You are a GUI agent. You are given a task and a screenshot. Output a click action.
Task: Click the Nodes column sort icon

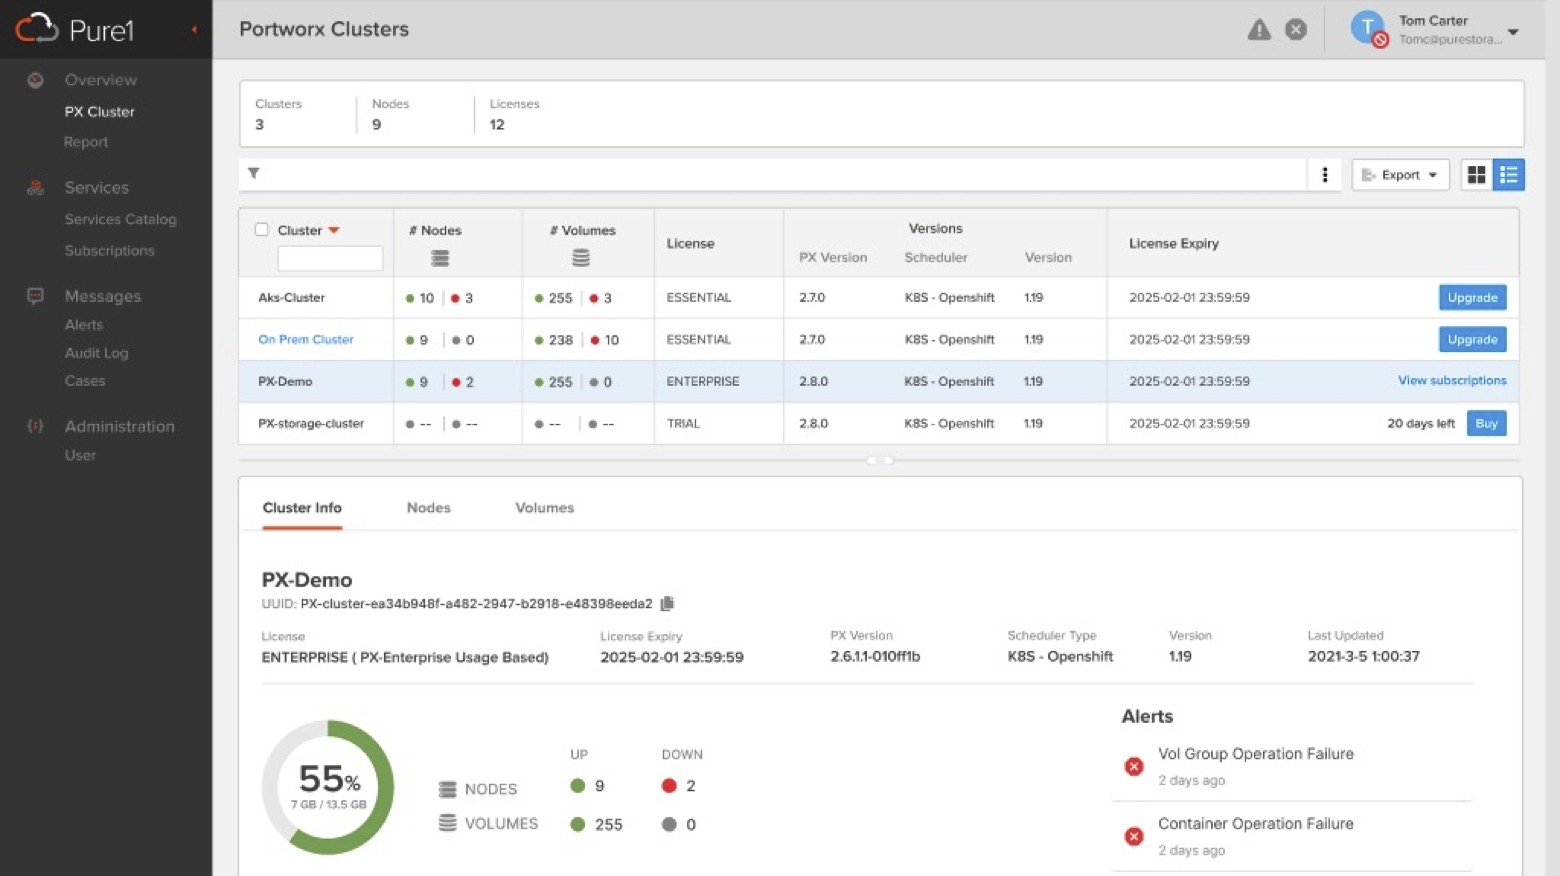point(438,259)
